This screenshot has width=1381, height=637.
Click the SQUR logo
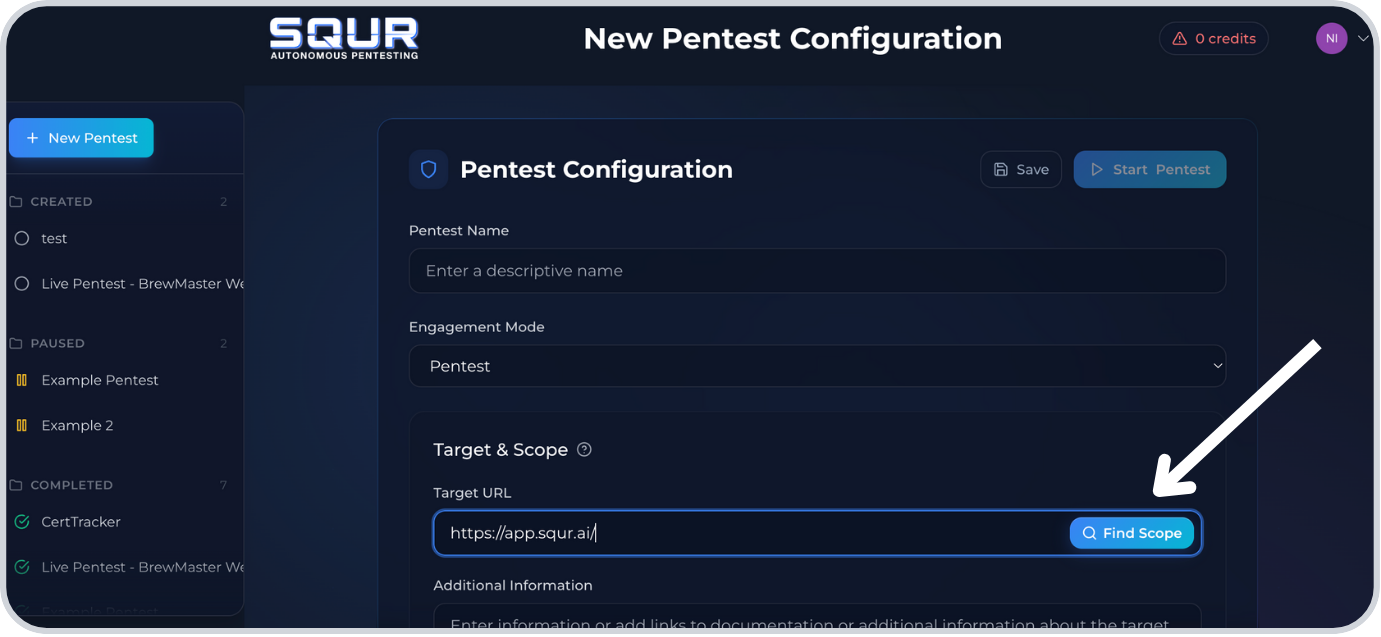pos(344,39)
